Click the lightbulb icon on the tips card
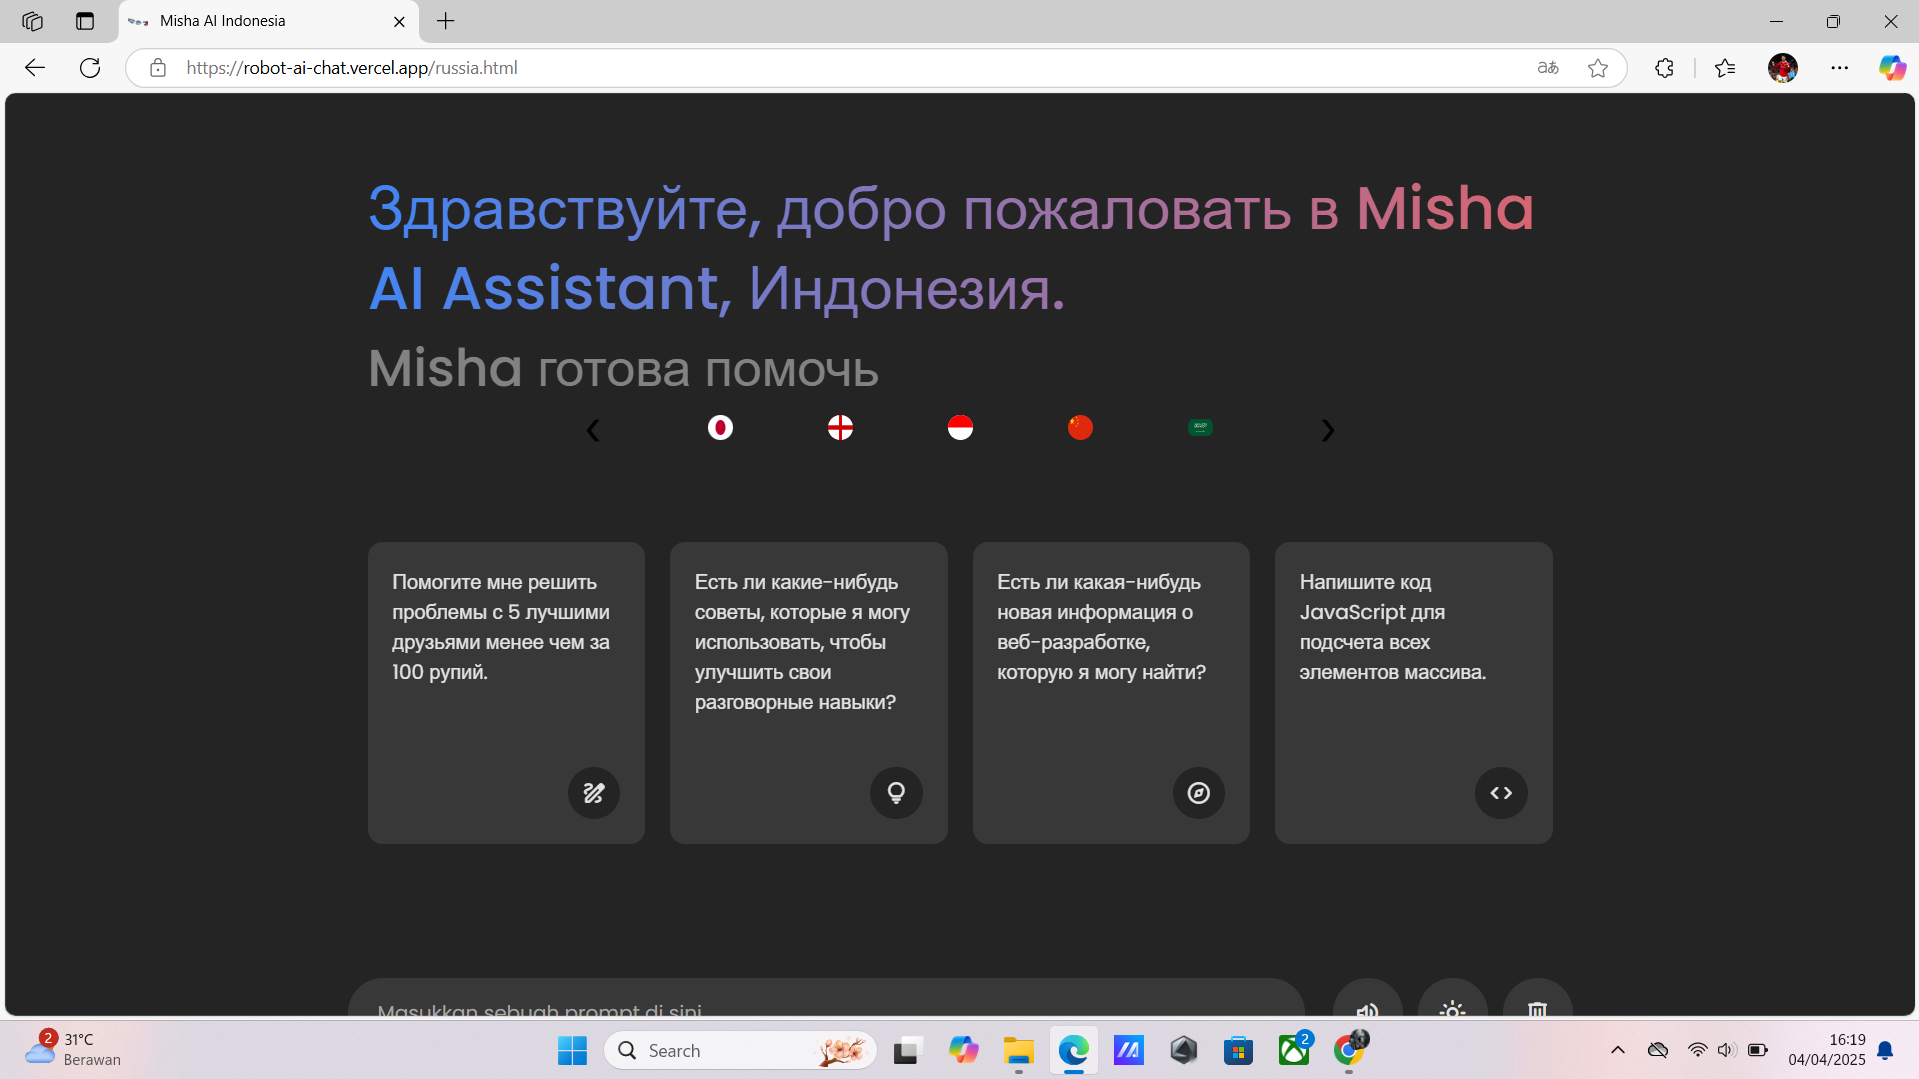The image size is (1919, 1079). (896, 793)
